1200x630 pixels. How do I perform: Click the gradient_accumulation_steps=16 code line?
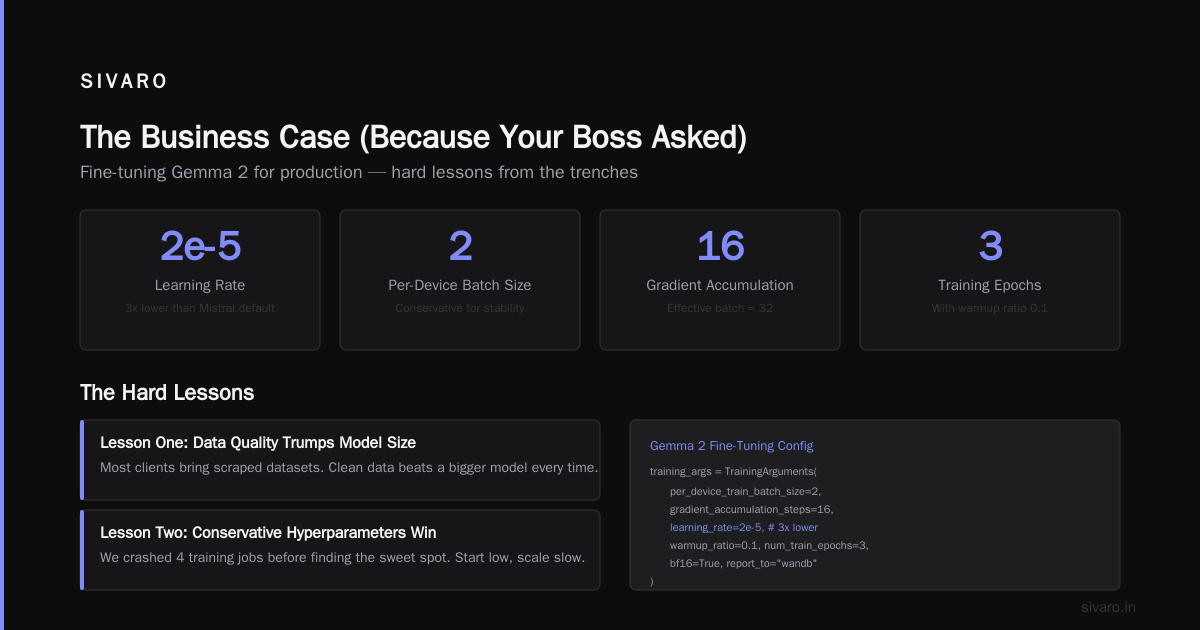[x=751, y=509]
